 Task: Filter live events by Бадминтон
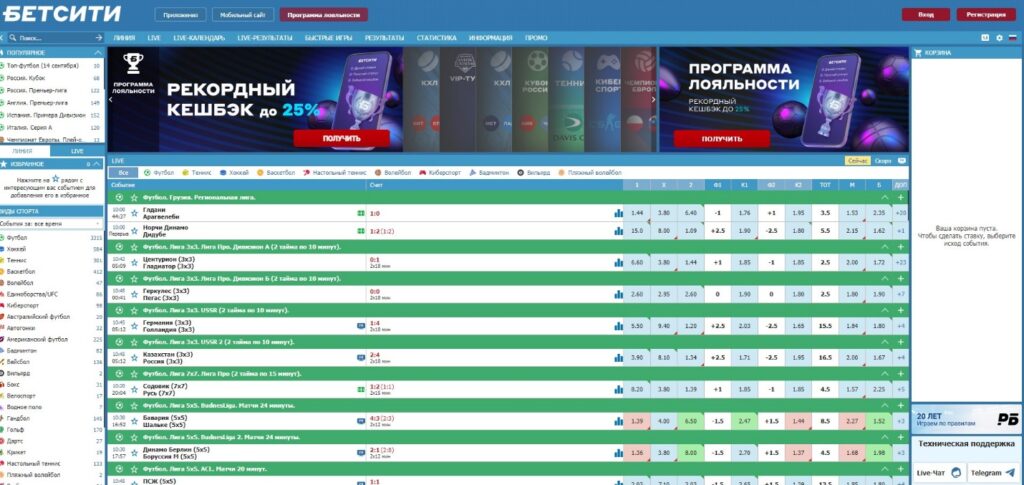pyautogui.click(x=490, y=173)
